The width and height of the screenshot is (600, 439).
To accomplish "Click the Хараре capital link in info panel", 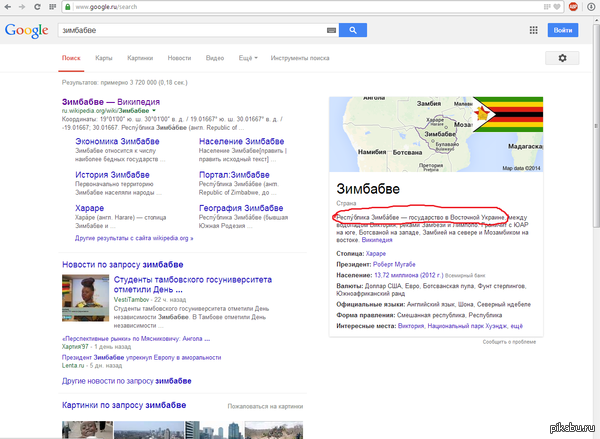I will pyautogui.click(x=374, y=255).
